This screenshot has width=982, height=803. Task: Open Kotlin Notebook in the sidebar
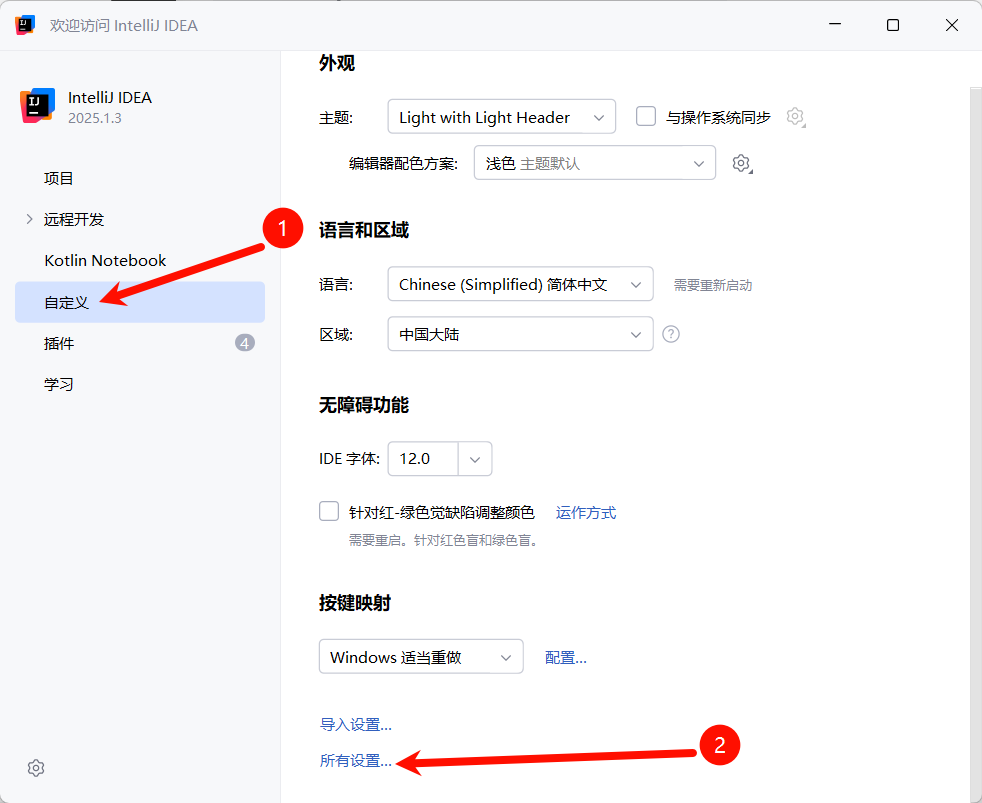click(105, 261)
